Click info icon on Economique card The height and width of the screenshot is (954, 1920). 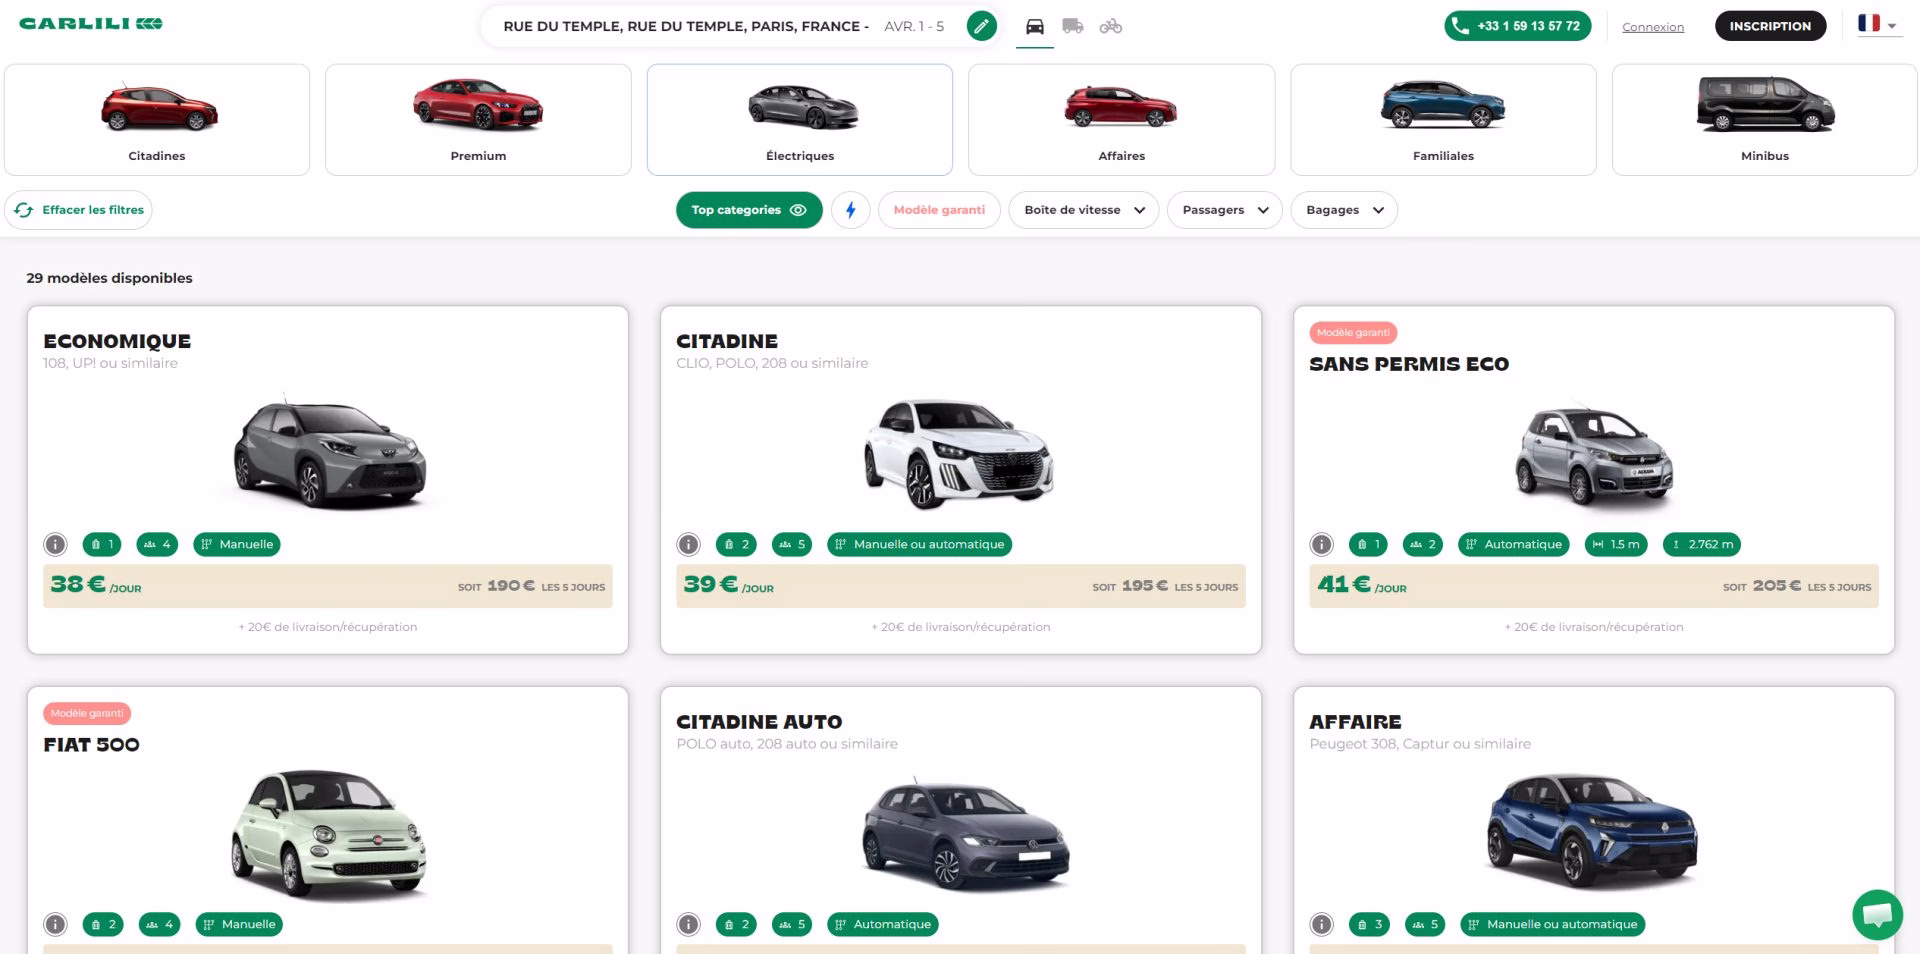pos(55,544)
